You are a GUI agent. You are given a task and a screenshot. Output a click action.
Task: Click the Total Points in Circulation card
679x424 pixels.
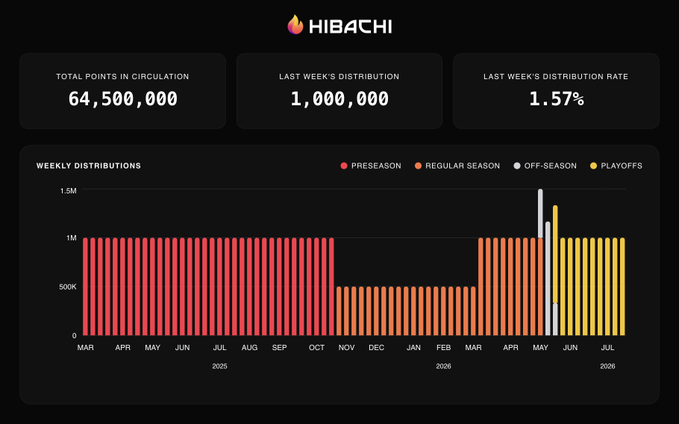[x=123, y=91]
